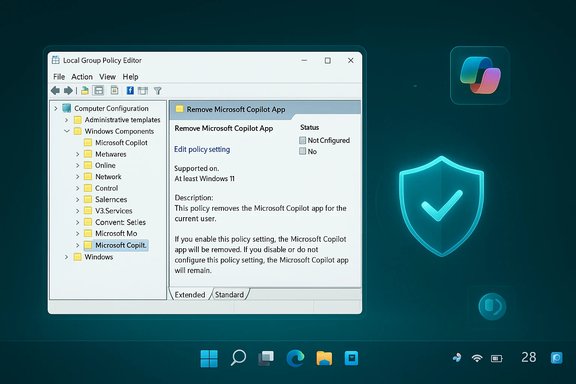
Task: Click the properties sheet toolbar icon
Action: click(x=115, y=90)
